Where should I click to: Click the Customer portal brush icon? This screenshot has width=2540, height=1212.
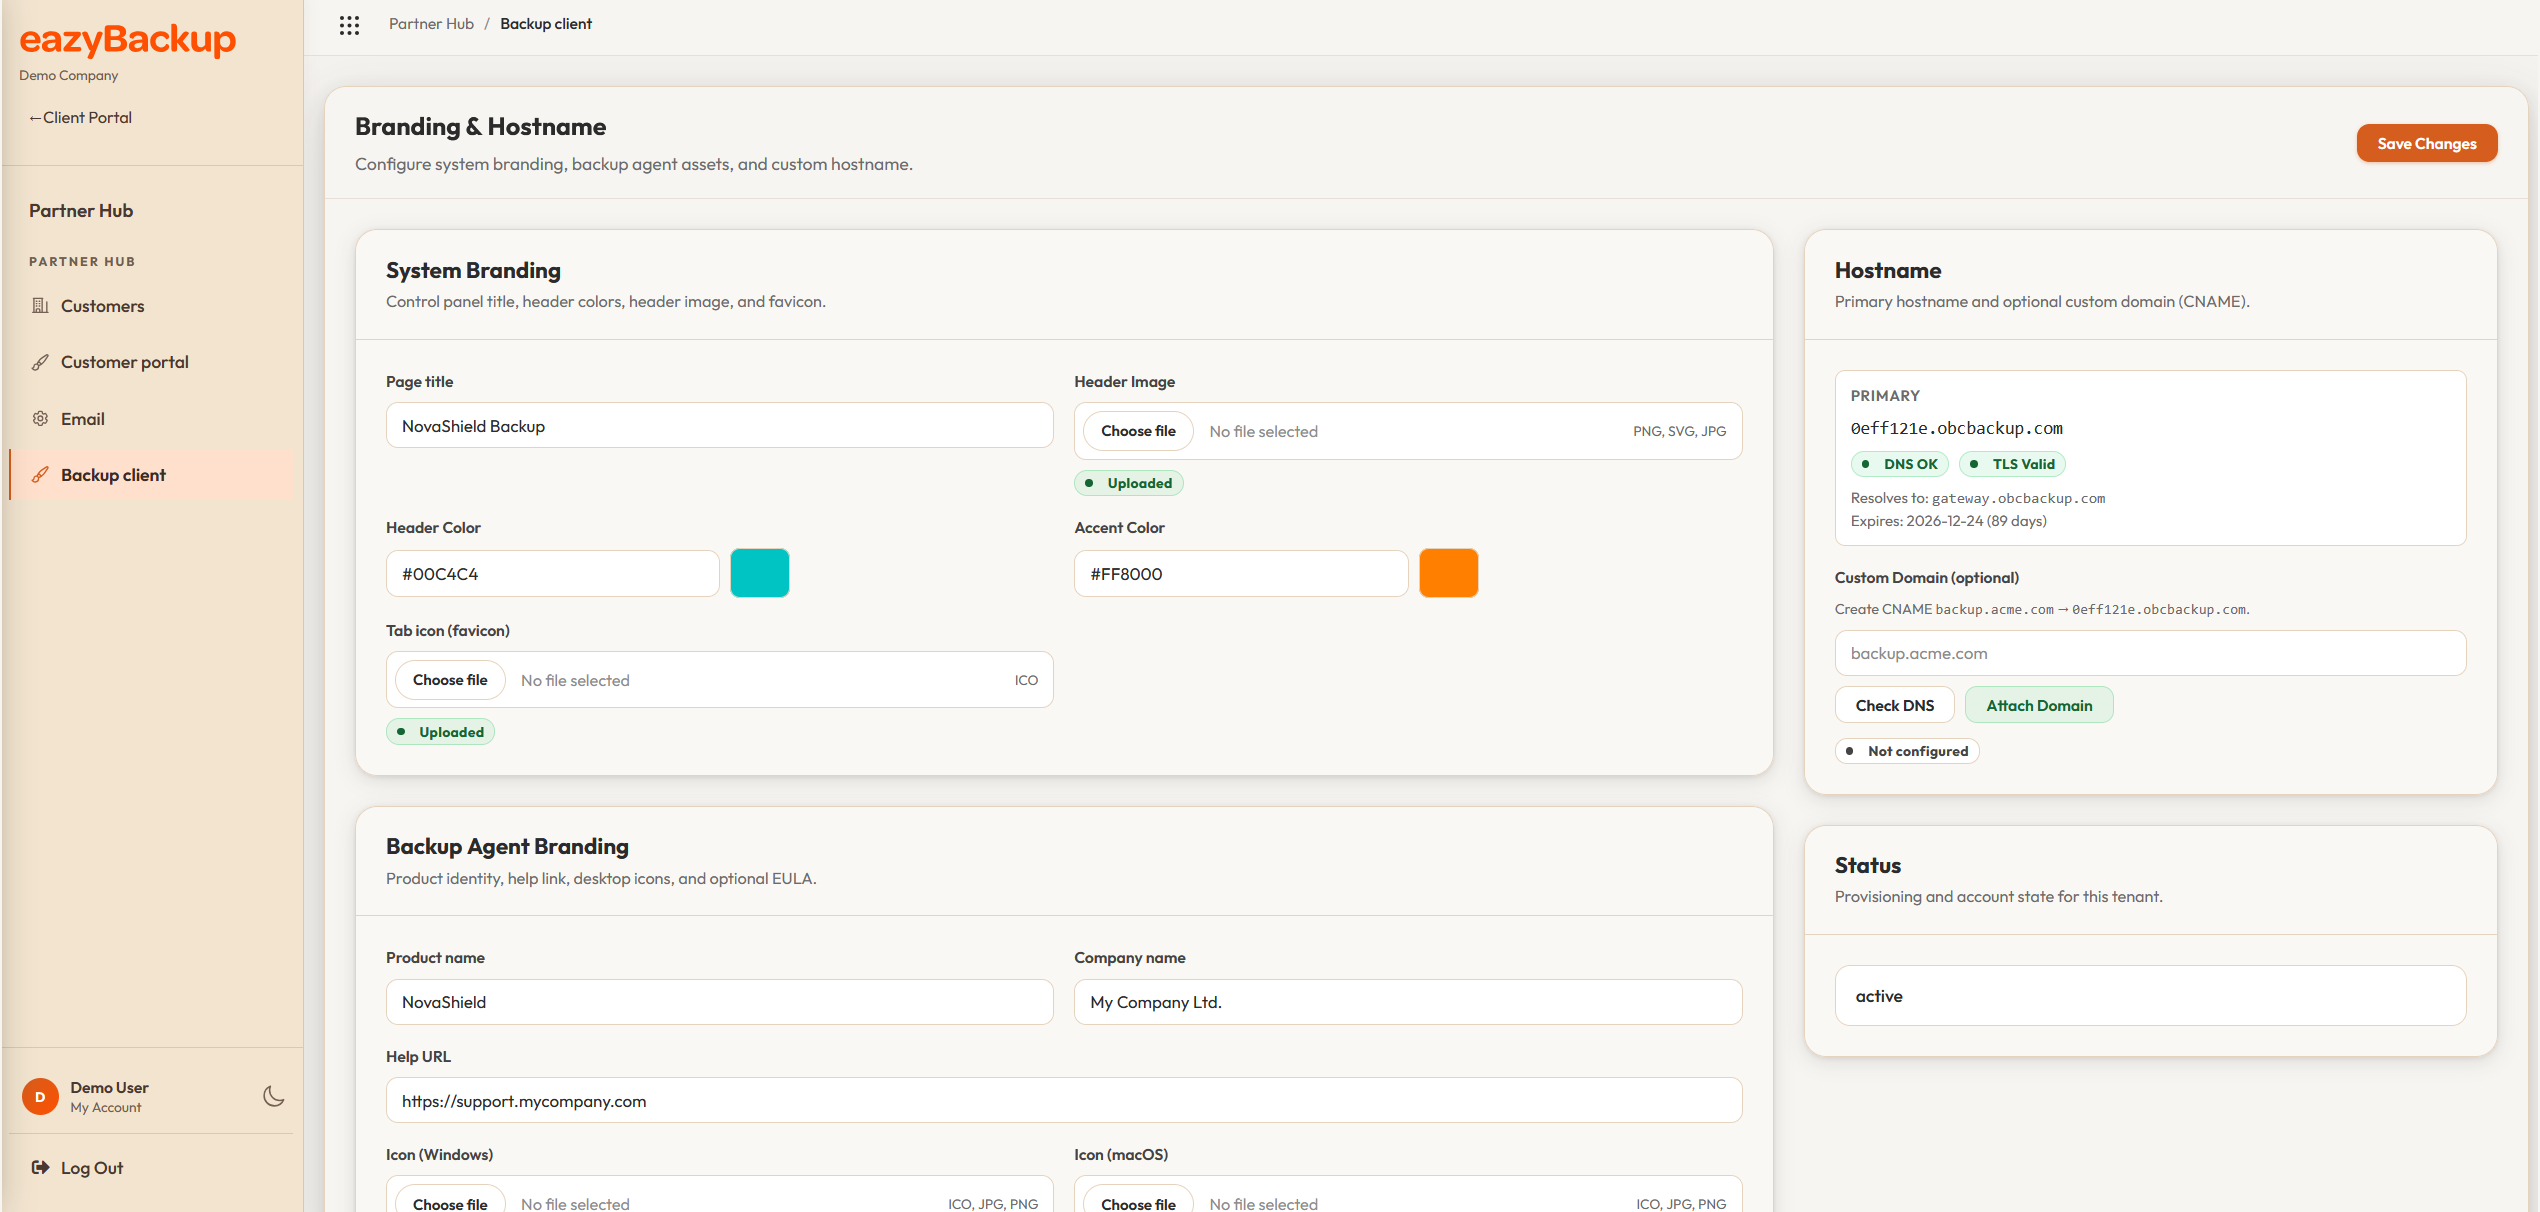coord(40,362)
